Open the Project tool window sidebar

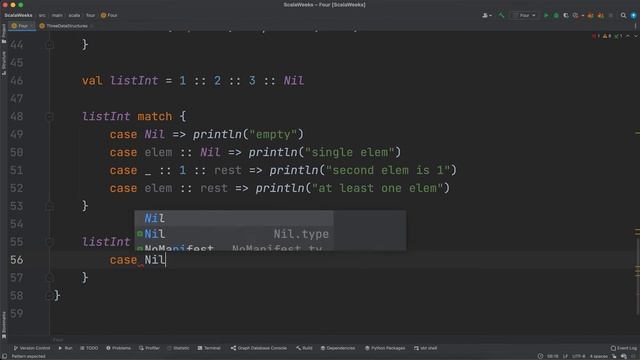click(4, 33)
